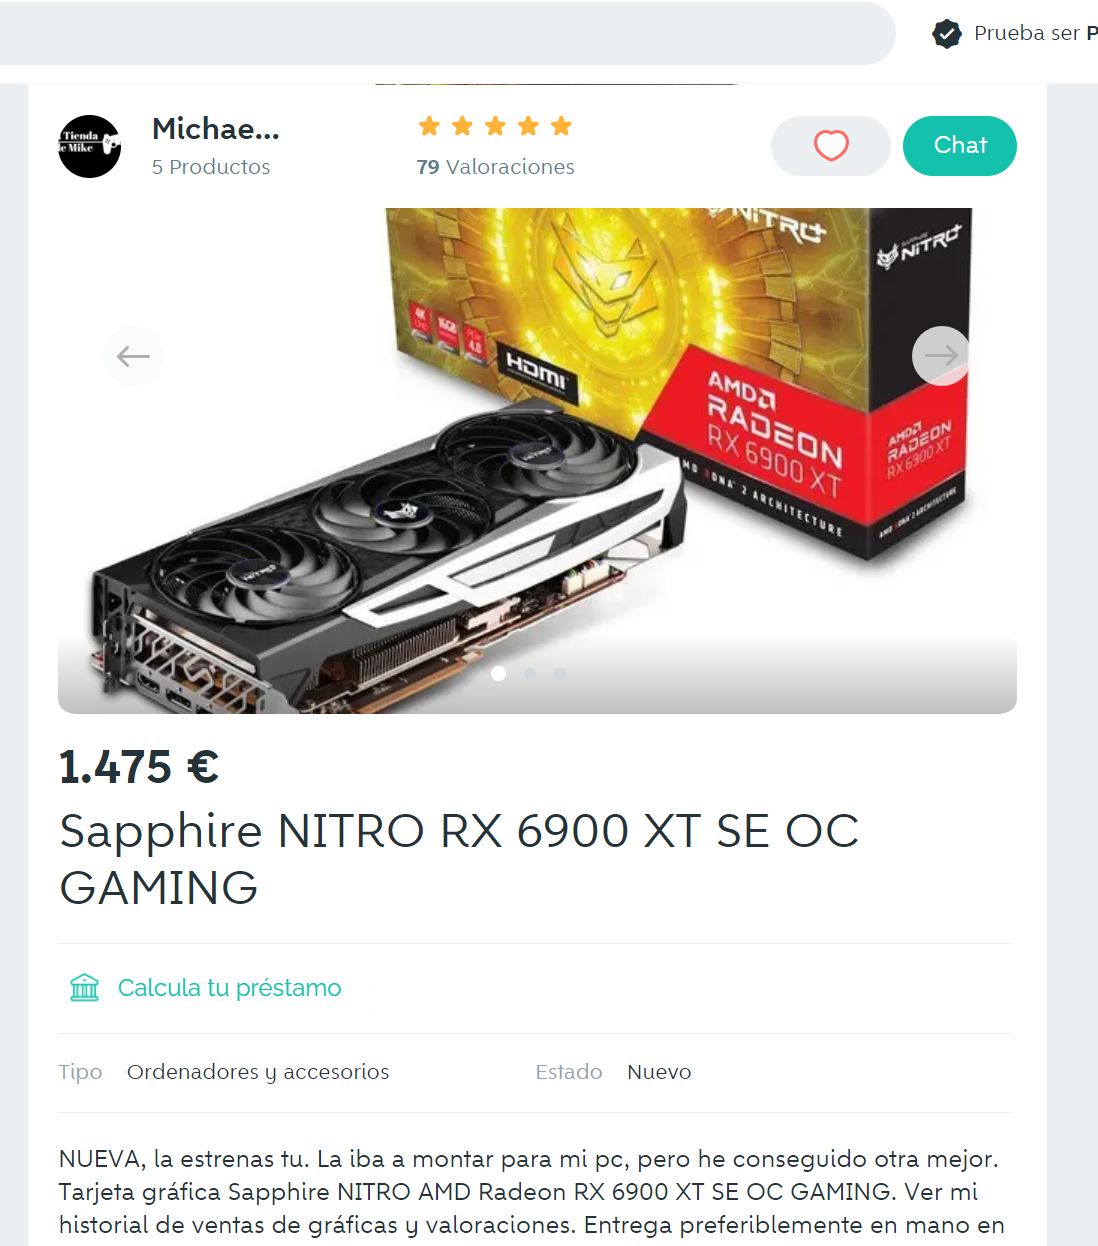Focus the search bar at the top

[x=447, y=33]
